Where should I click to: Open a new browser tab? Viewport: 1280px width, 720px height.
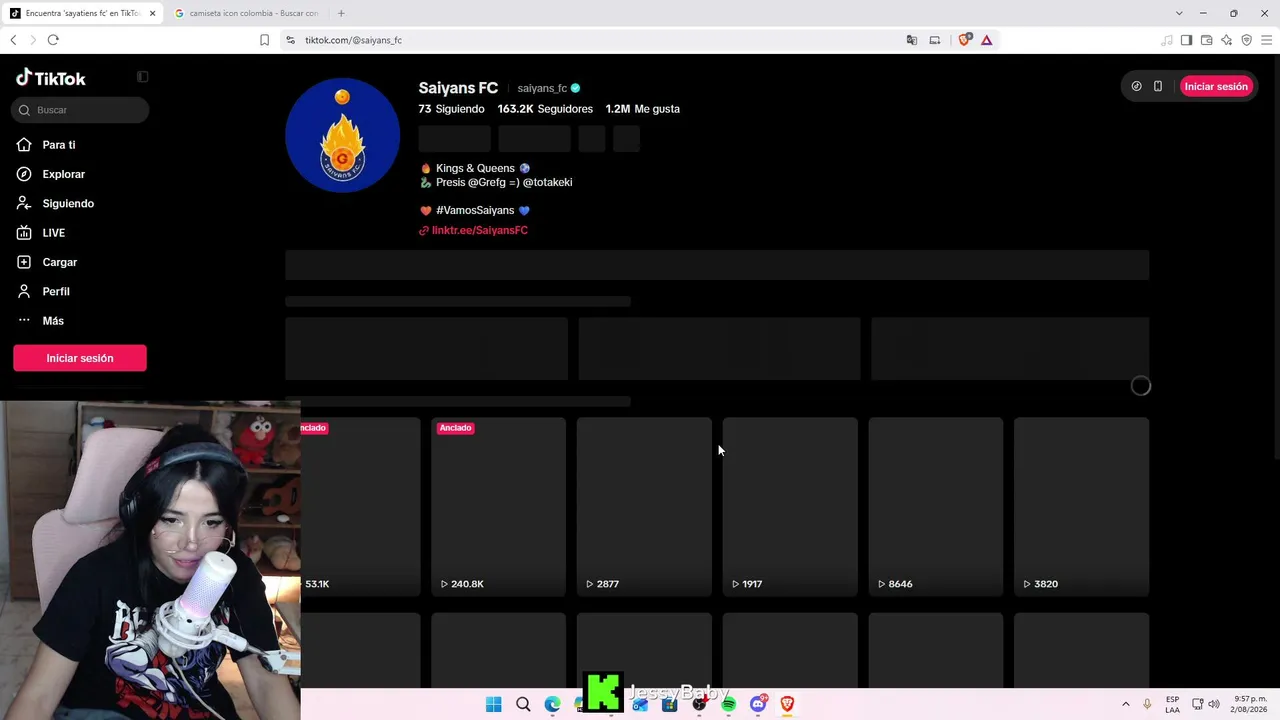coord(341,13)
